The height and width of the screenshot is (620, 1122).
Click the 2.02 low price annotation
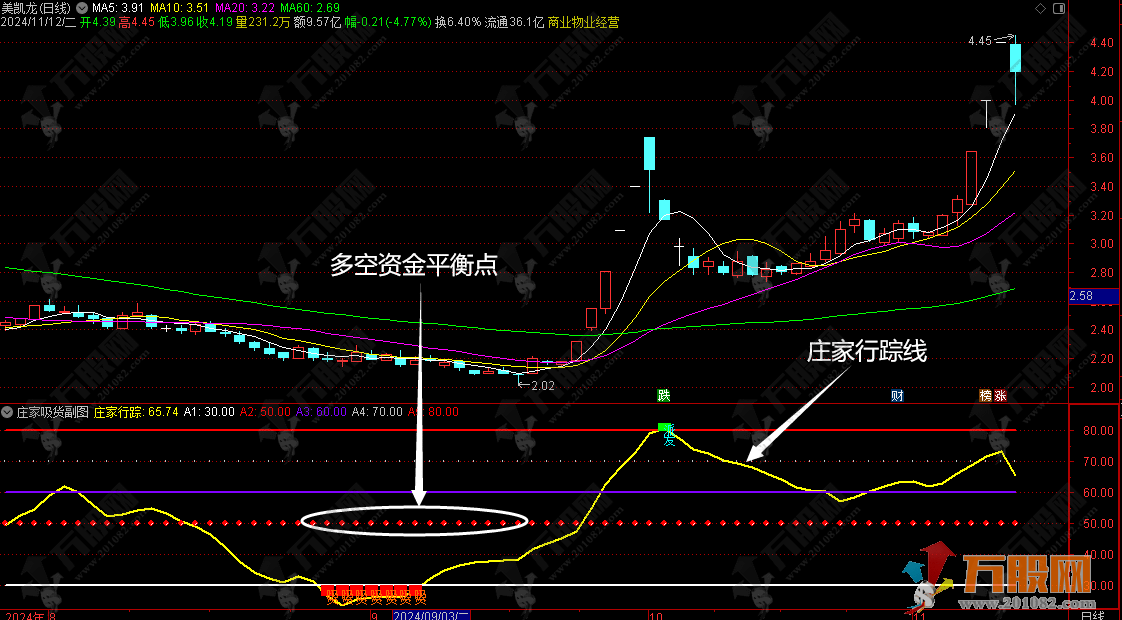pyautogui.click(x=543, y=385)
